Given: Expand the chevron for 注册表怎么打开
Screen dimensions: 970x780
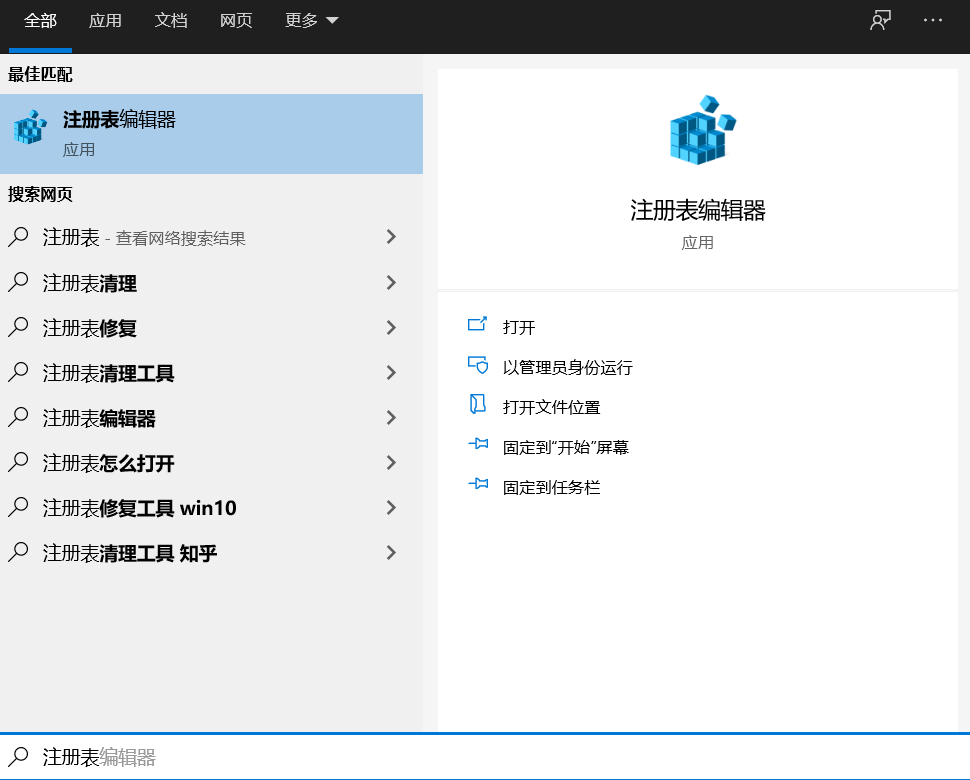Looking at the screenshot, I should pyautogui.click(x=391, y=463).
